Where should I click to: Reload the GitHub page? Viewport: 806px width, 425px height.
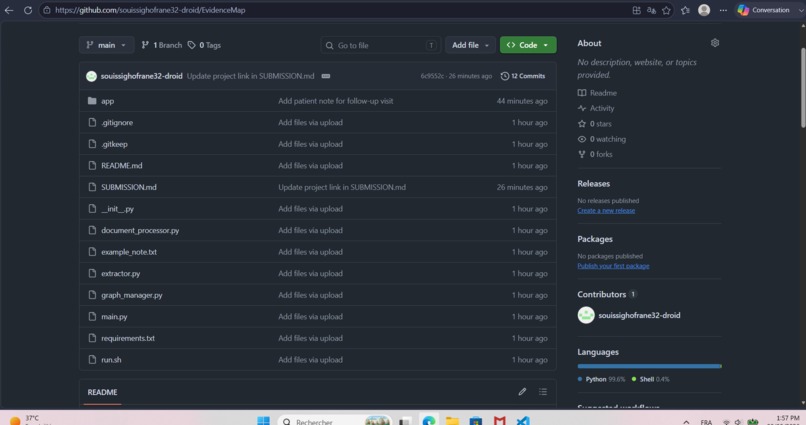(28, 10)
